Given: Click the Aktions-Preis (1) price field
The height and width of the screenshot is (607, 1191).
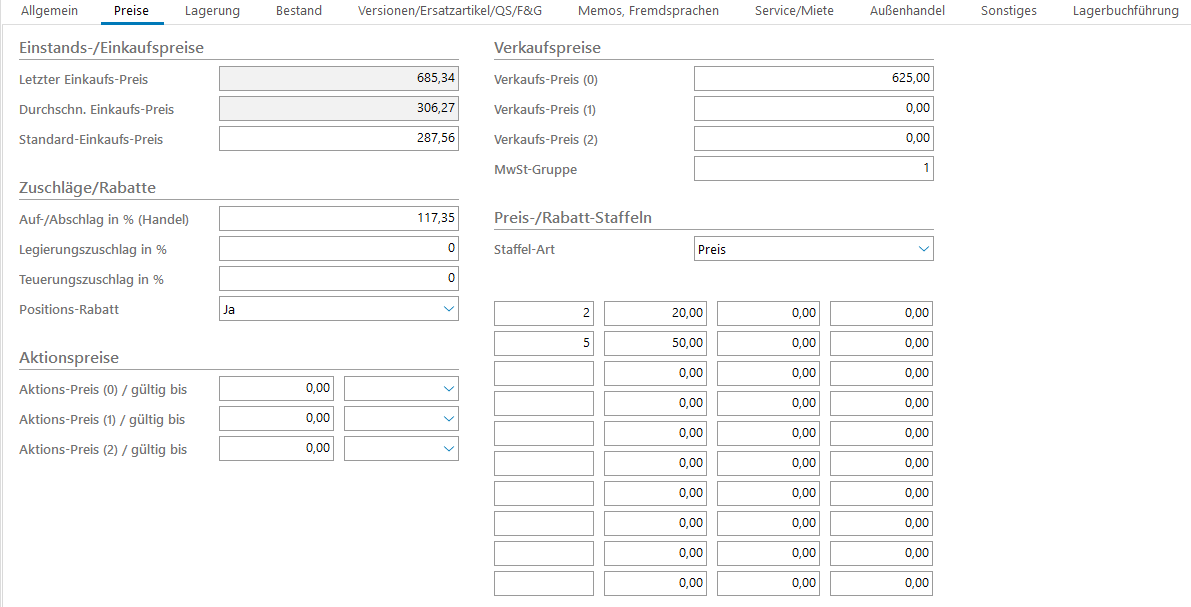Looking at the screenshot, I should pyautogui.click(x=276, y=419).
